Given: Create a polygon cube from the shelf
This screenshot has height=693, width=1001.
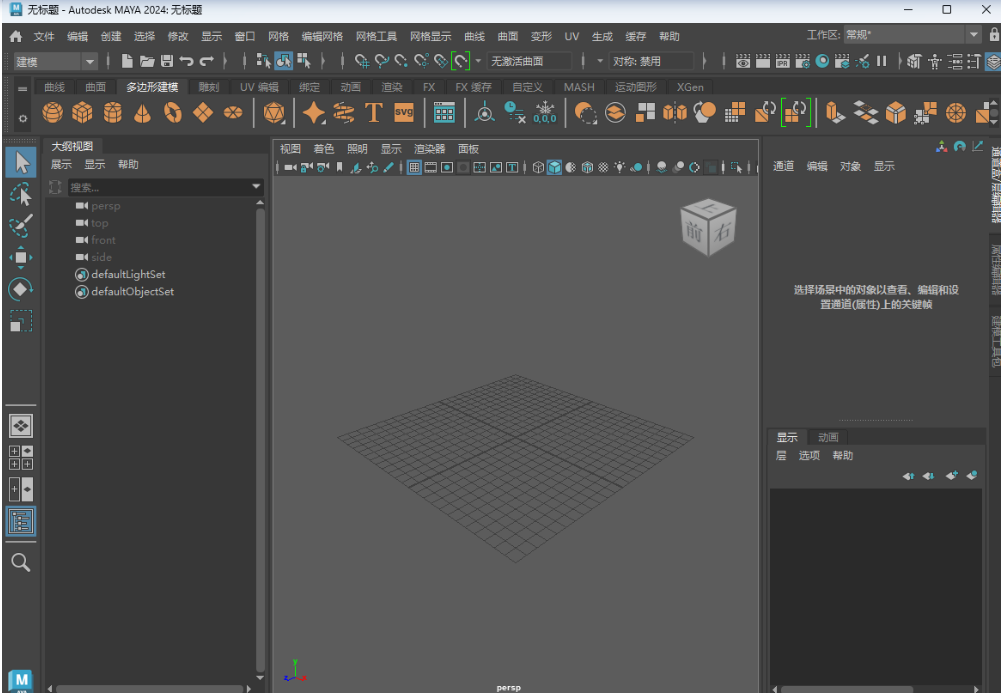Looking at the screenshot, I should (x=83, y=112).
